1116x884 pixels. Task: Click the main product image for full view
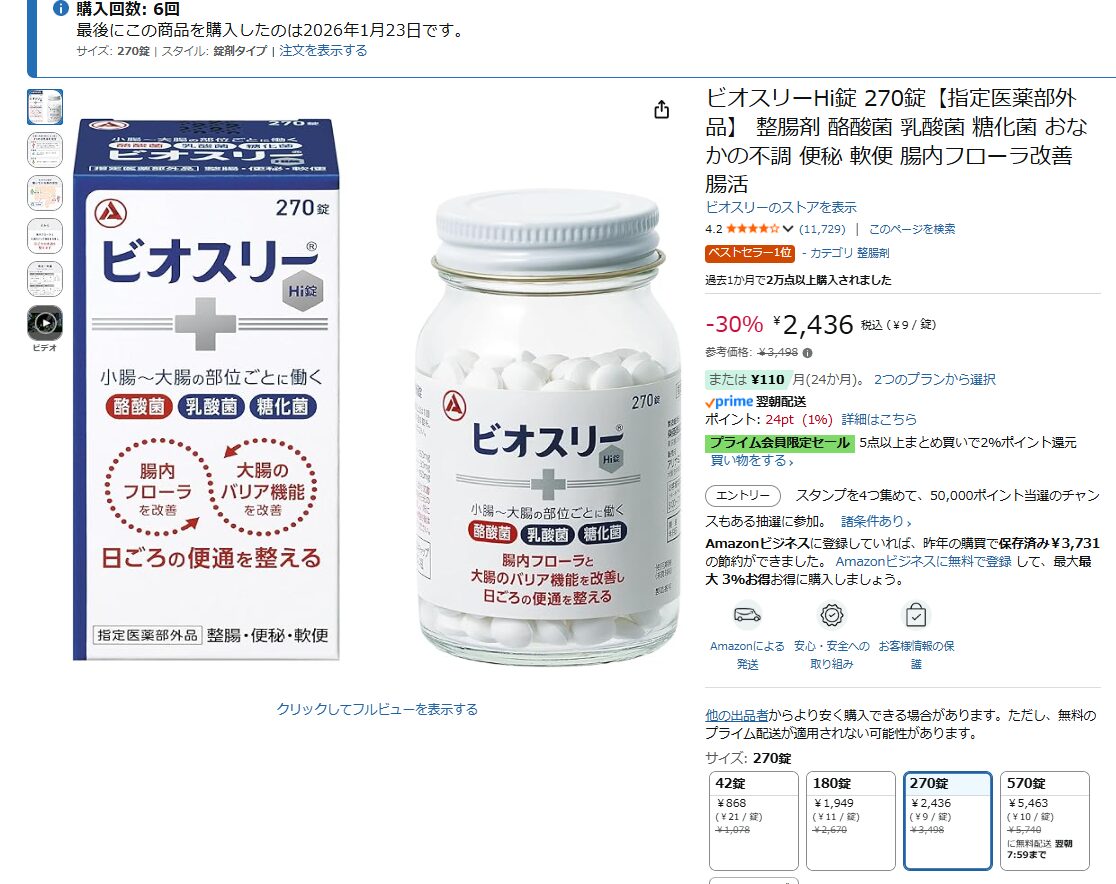[377, 388]
